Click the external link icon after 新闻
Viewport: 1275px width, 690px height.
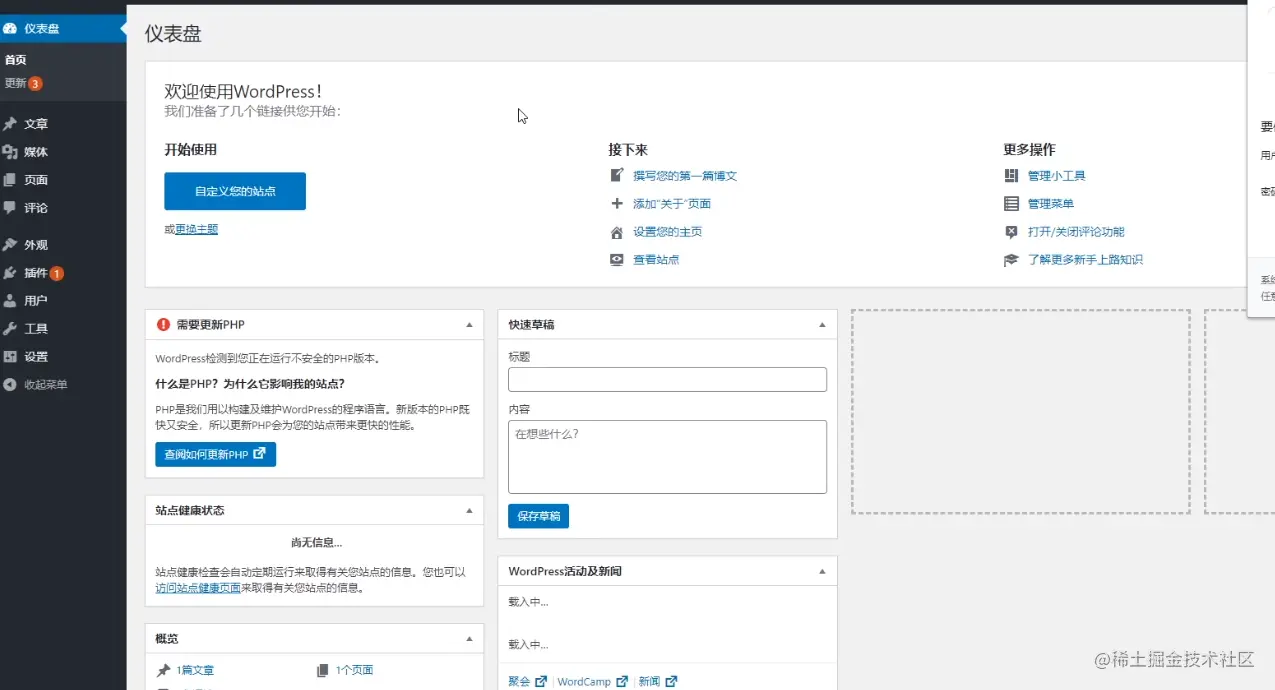671,682
